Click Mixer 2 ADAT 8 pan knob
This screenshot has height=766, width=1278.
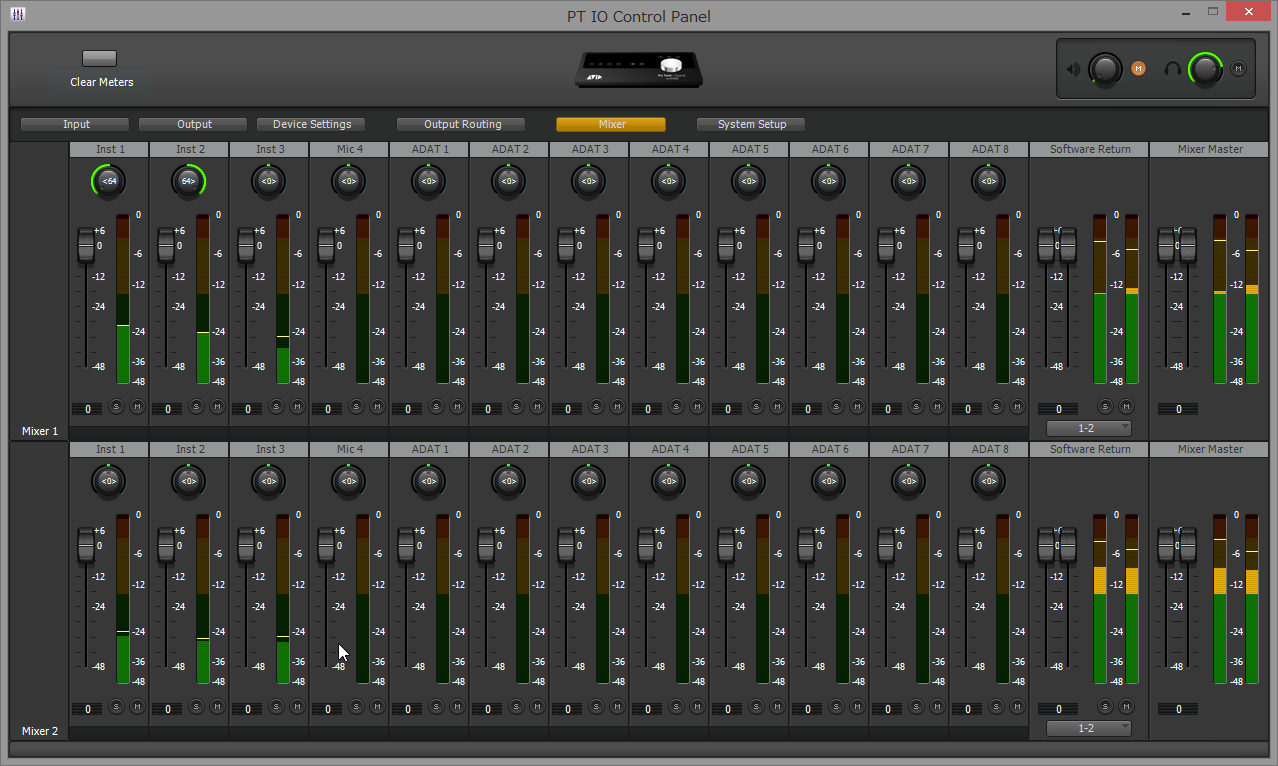pyautogui.click(x=988, y=481)
